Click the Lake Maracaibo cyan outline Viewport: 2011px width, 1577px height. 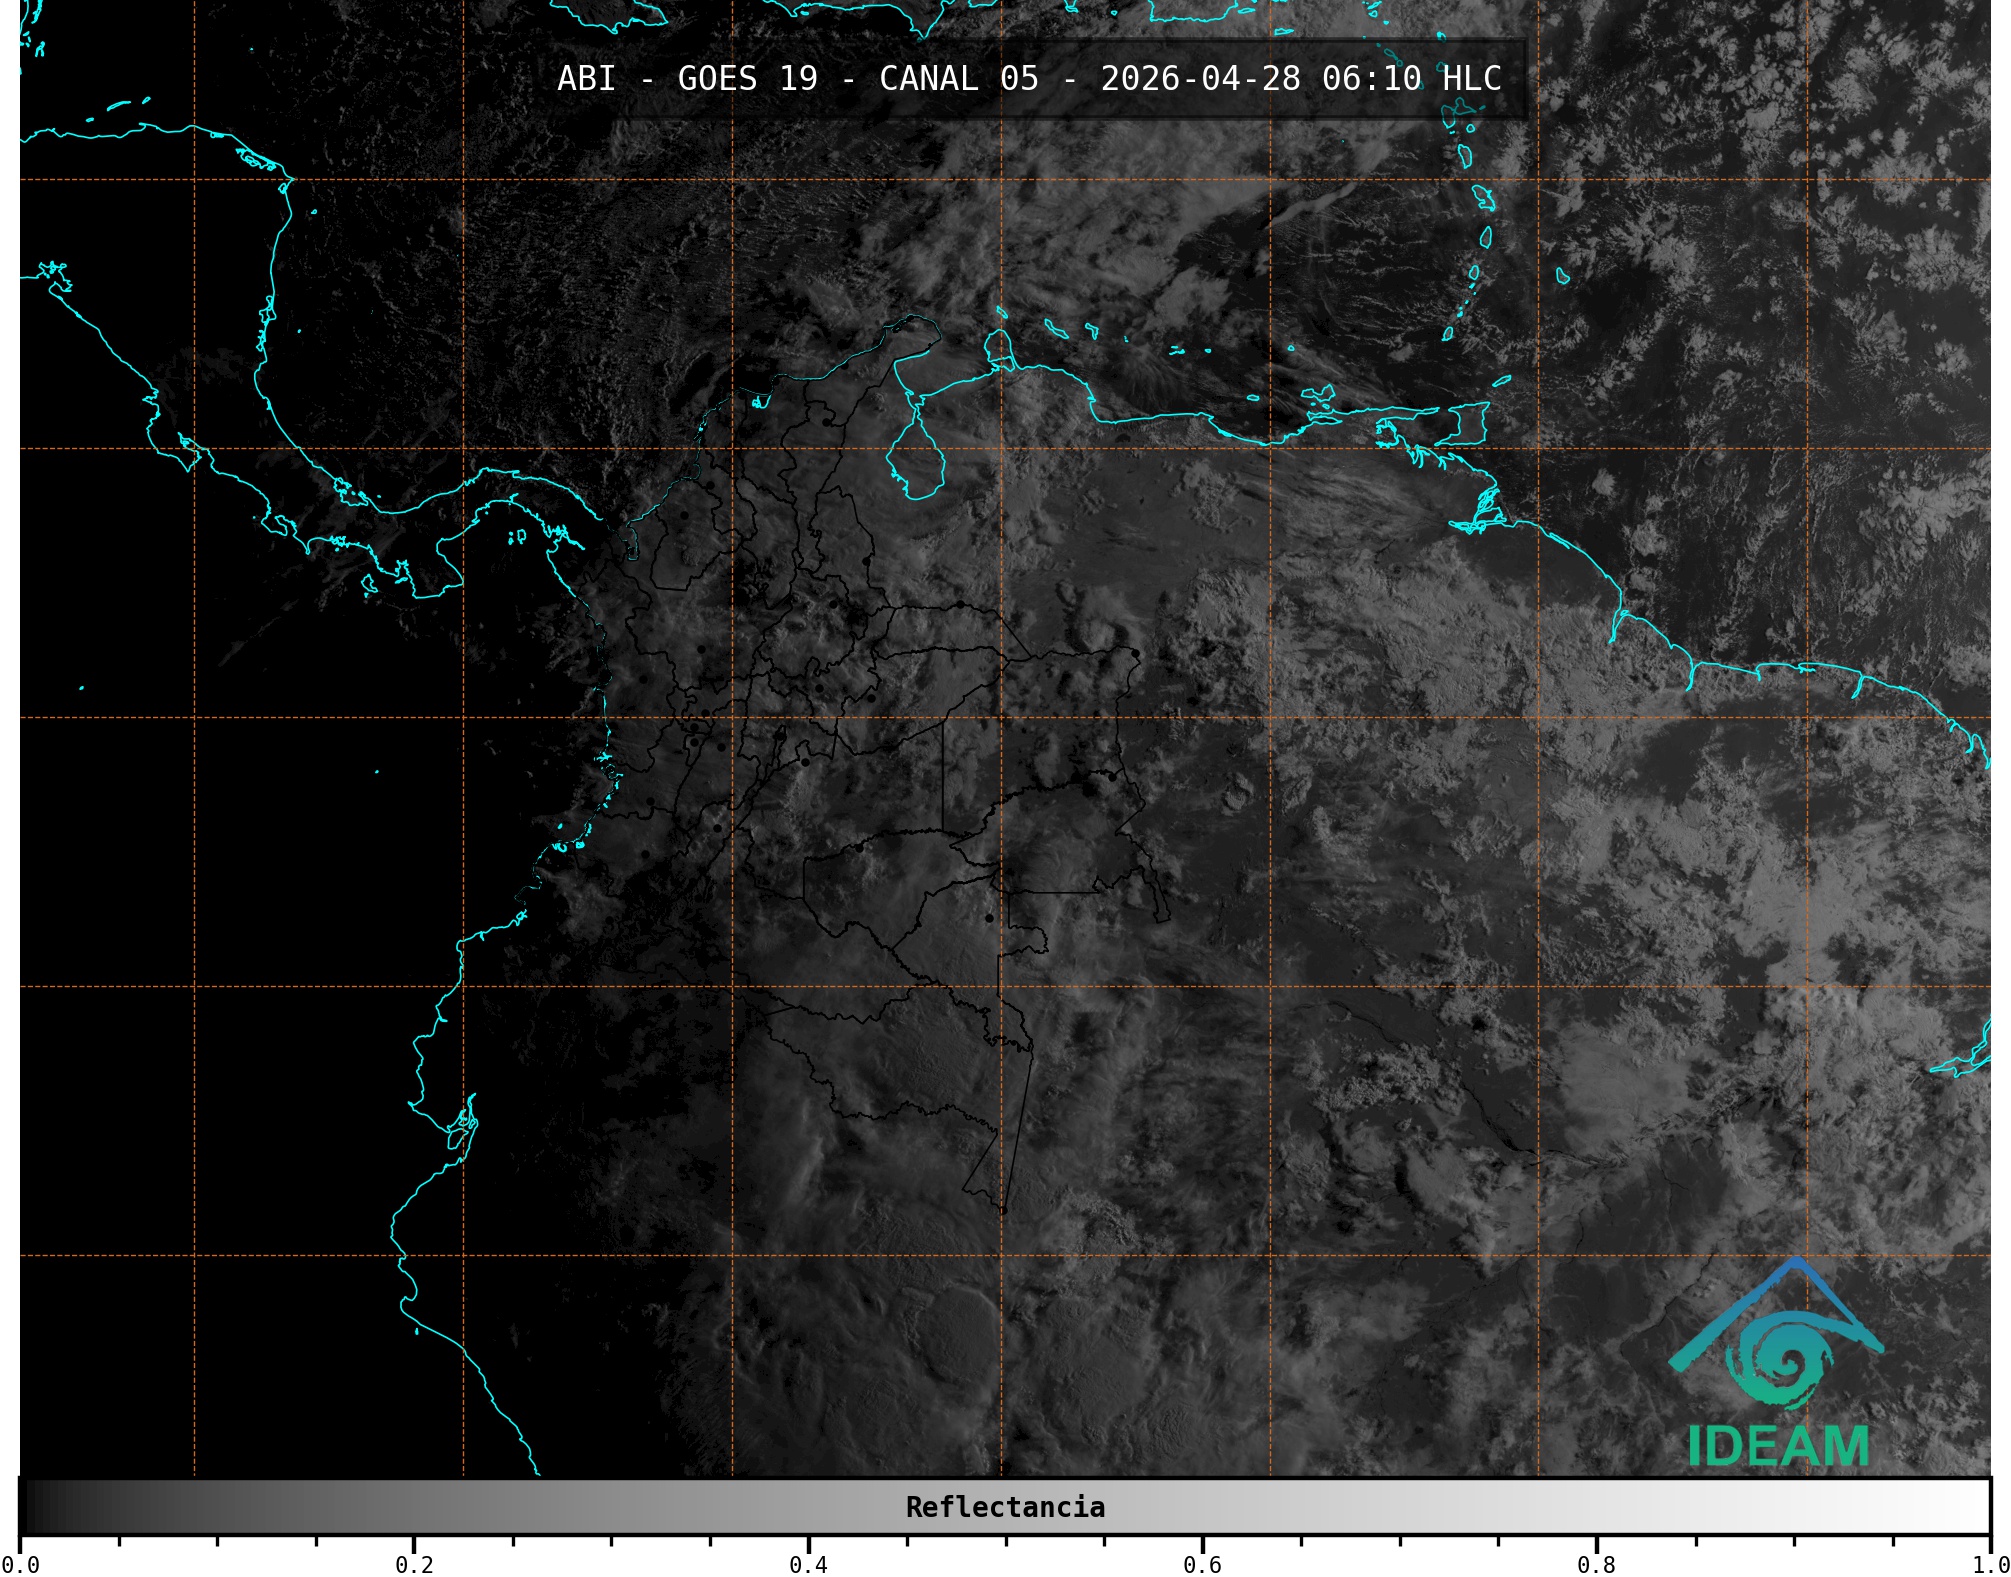(915, 462)
